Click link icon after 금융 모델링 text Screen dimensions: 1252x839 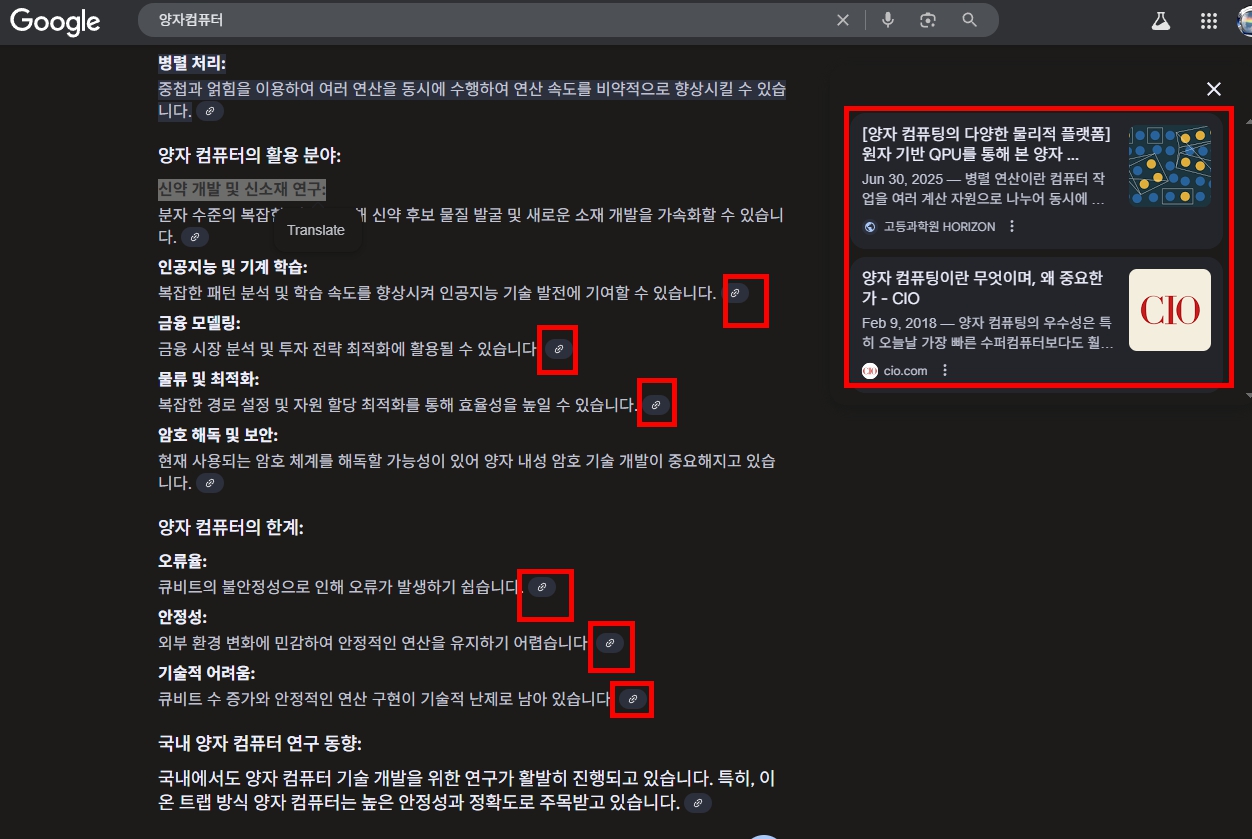pyautogui.click(x=559, y=349)
